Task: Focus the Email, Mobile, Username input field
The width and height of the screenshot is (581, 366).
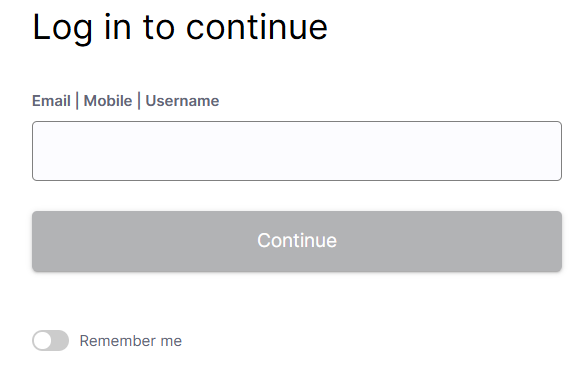Action: point(297,151)
